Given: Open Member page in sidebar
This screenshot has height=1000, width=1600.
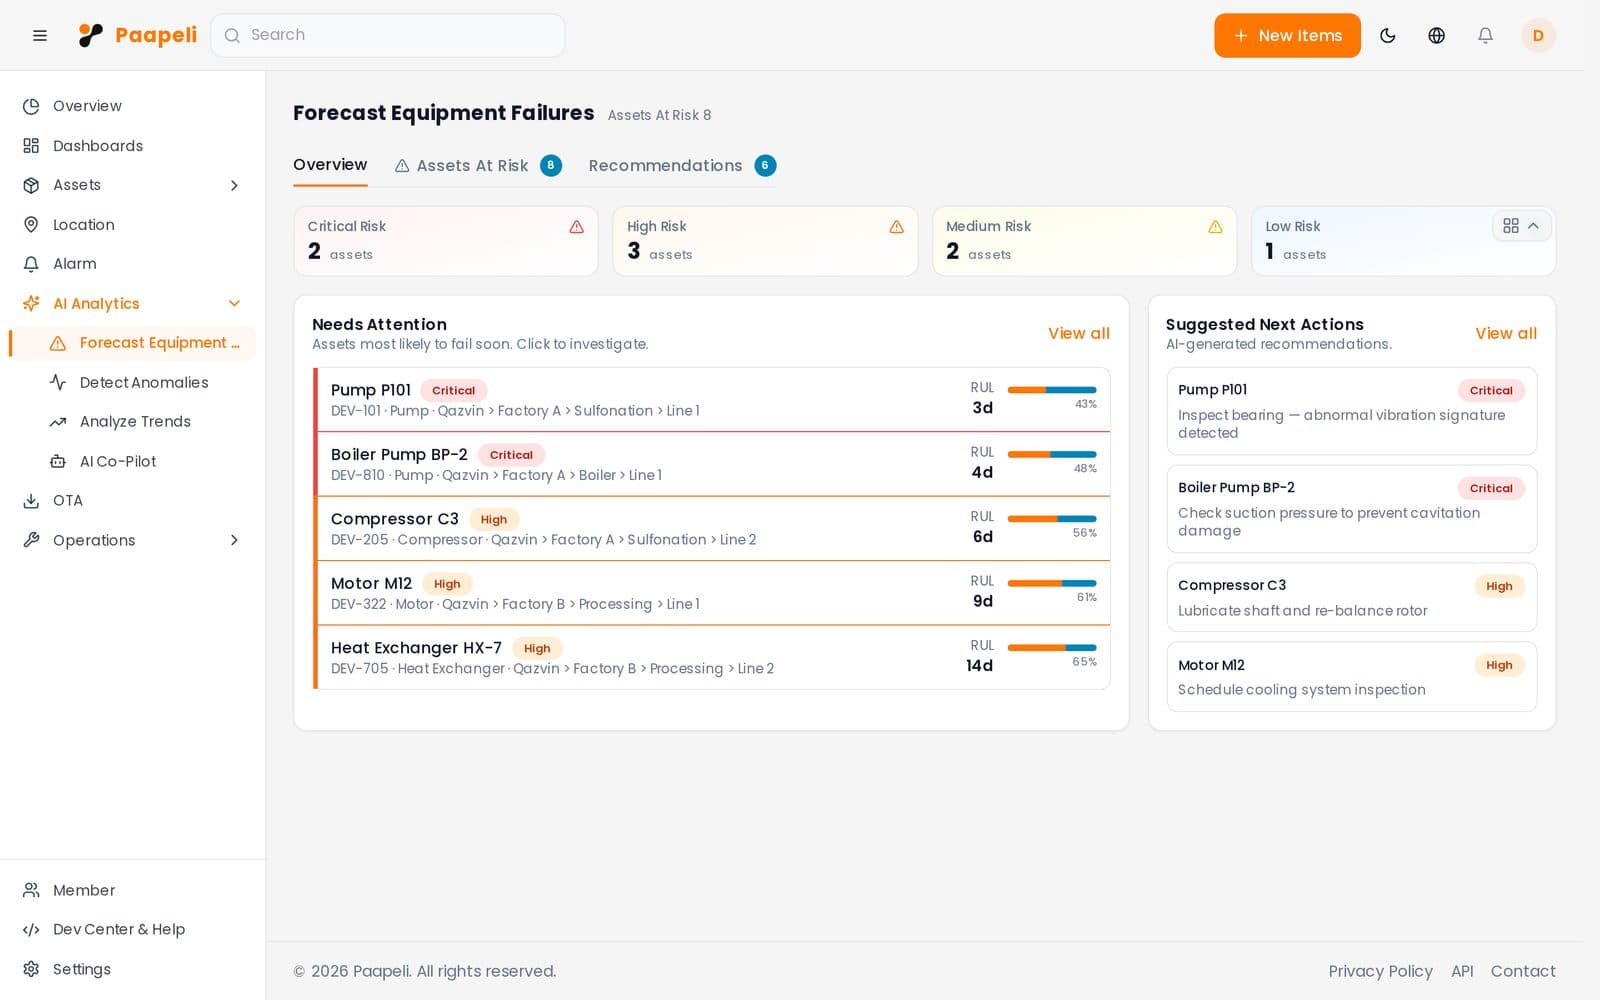Looking at the screenshot, I should point(132,890).
